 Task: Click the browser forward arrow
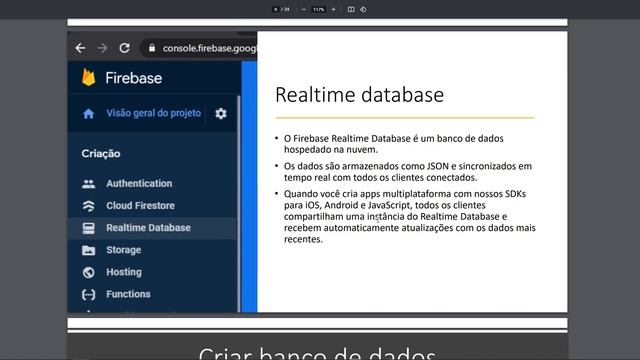pyautogui.click(x=102, y=48)
